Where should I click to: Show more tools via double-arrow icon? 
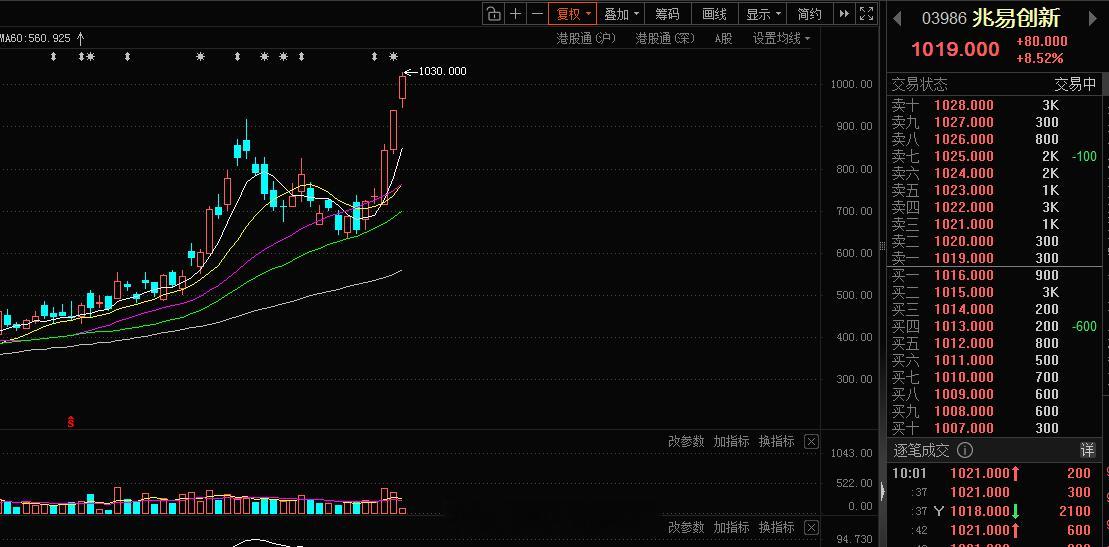[844, 13]
